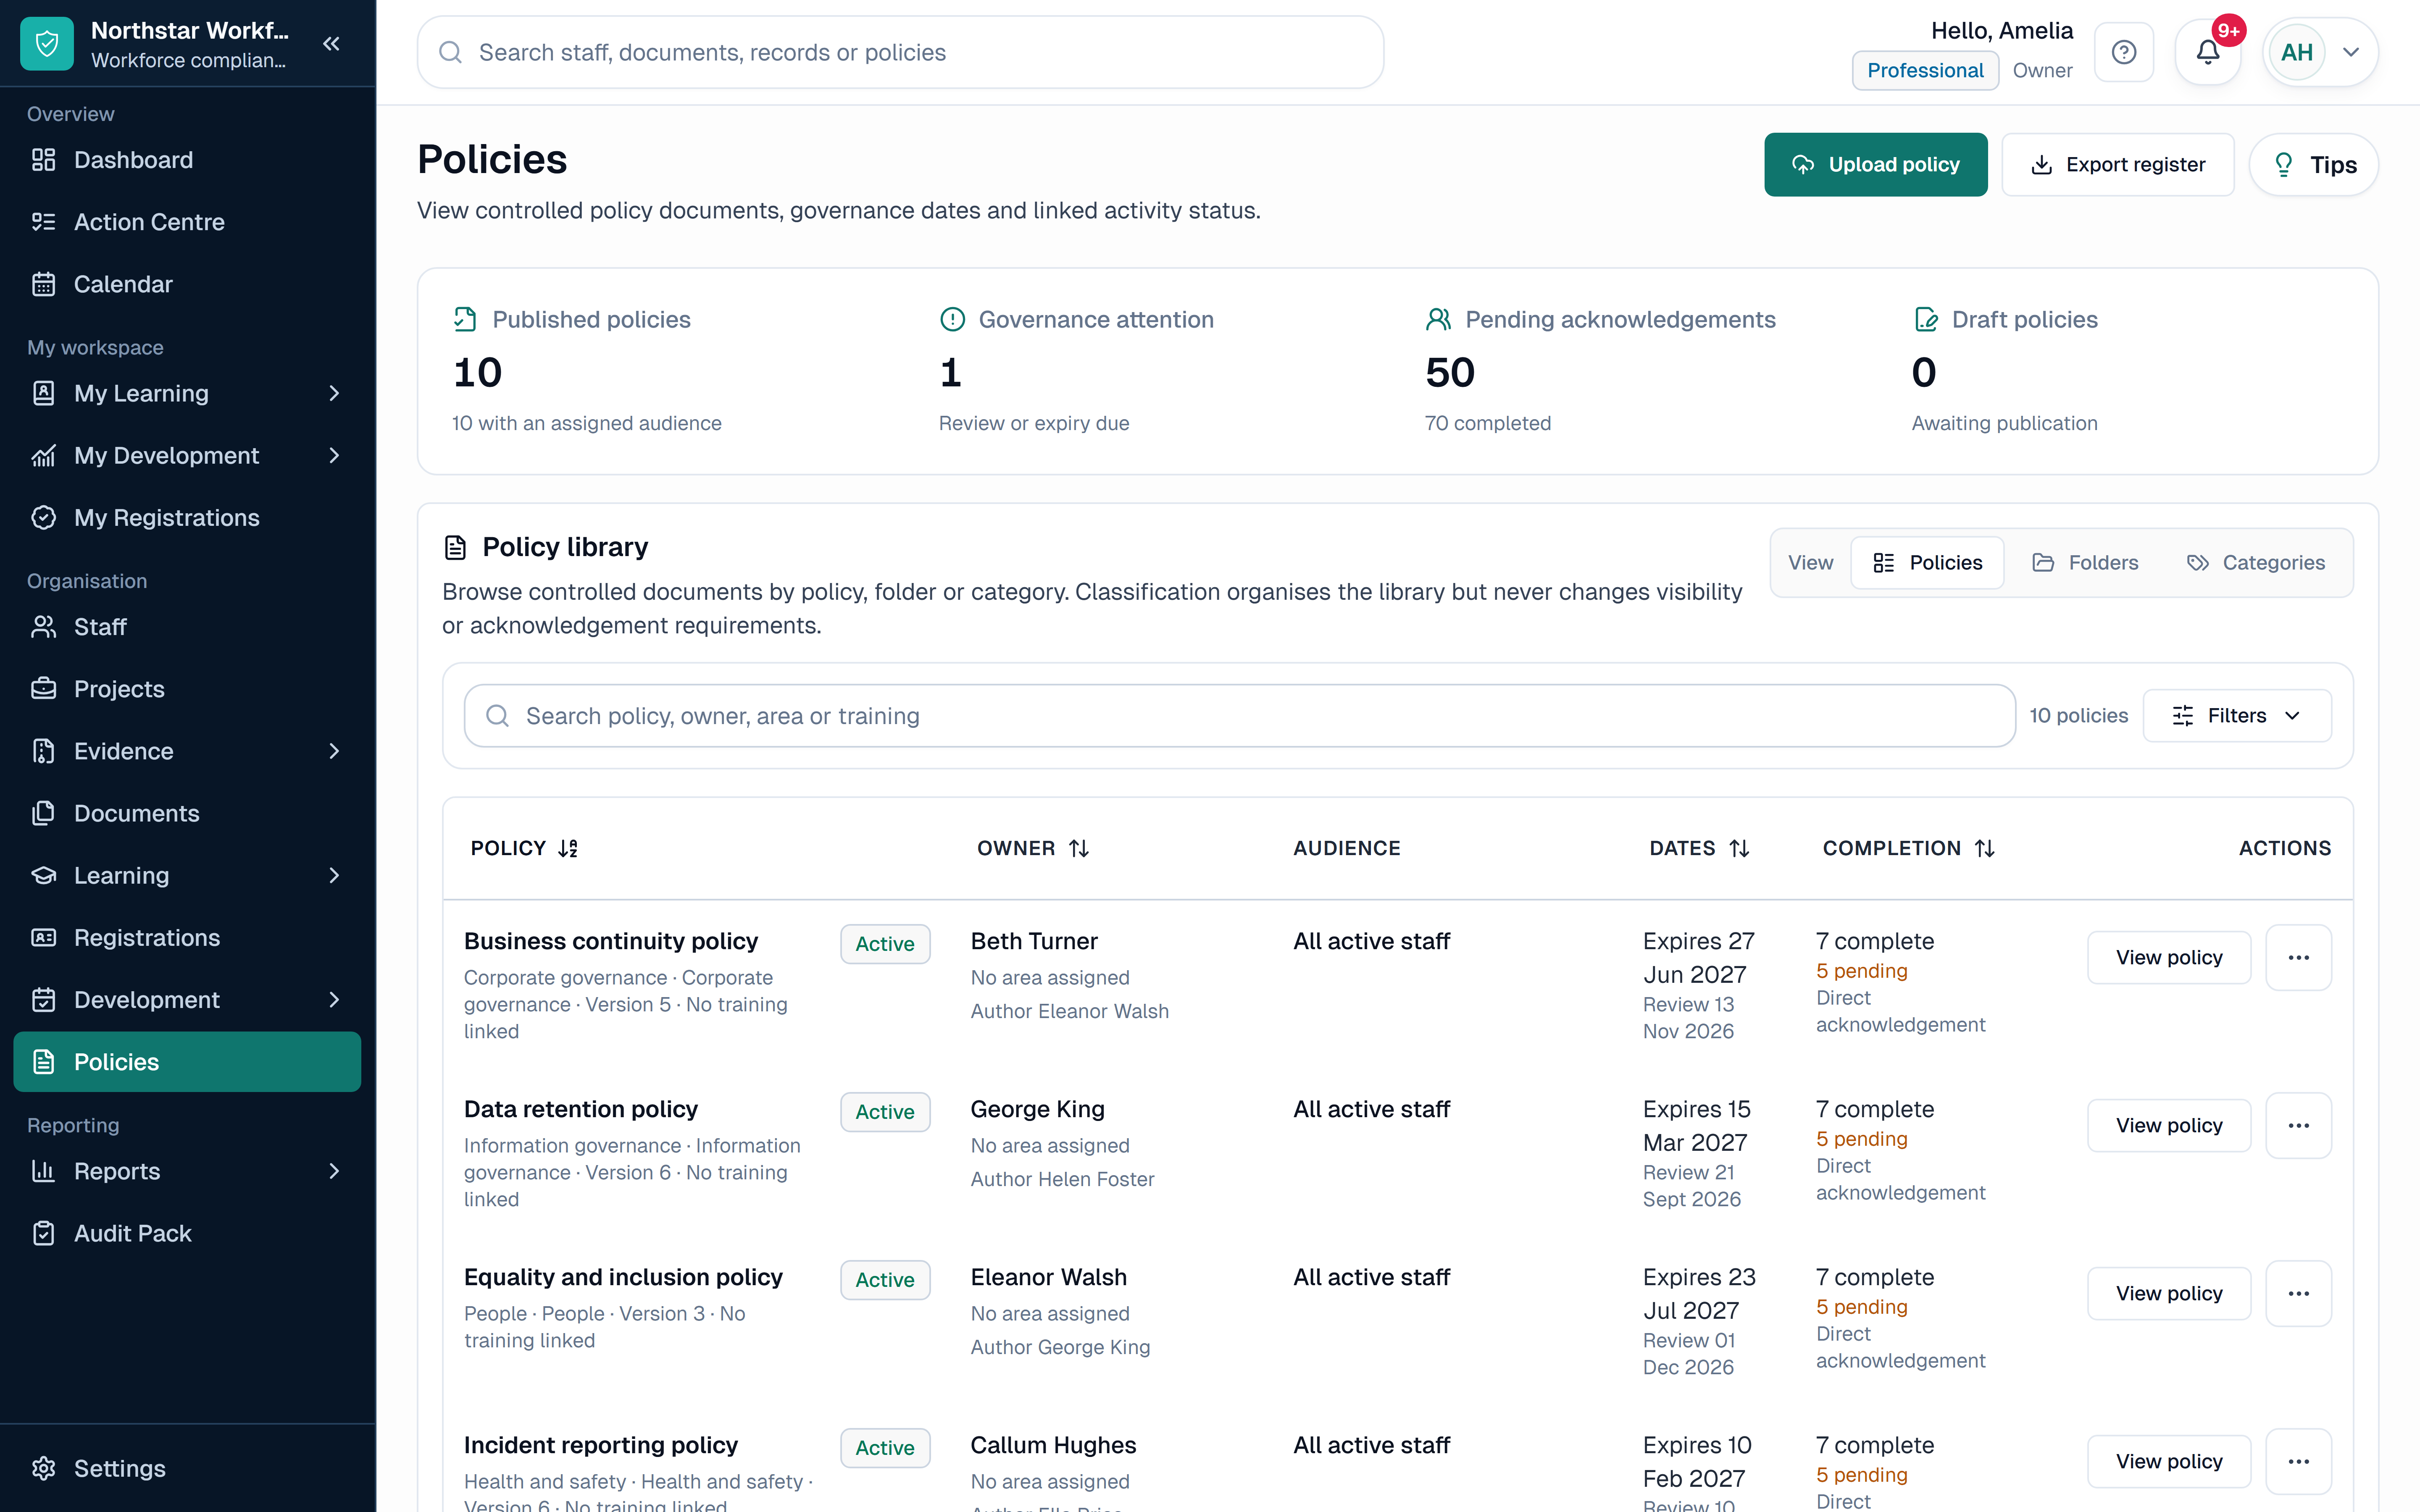The image size is (2420, 1512).
Task: Expand the Development menu chevron
Action: pos(334,1000)
